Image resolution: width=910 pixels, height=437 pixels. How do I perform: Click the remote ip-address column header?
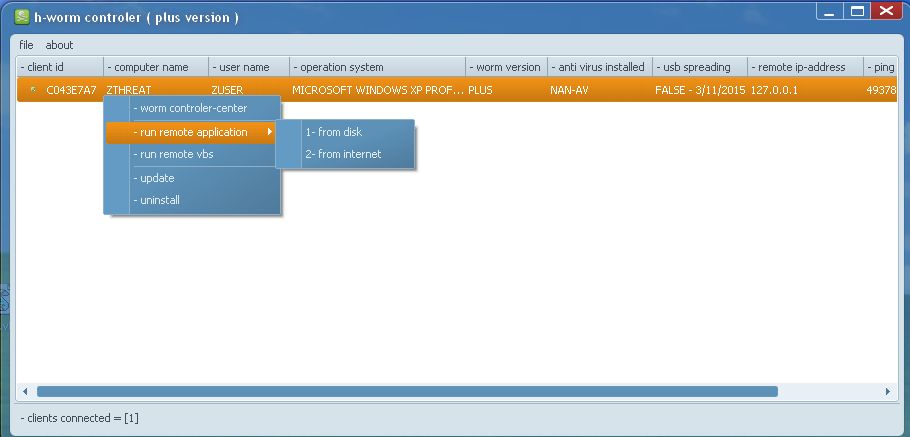(x=804, y=67)
